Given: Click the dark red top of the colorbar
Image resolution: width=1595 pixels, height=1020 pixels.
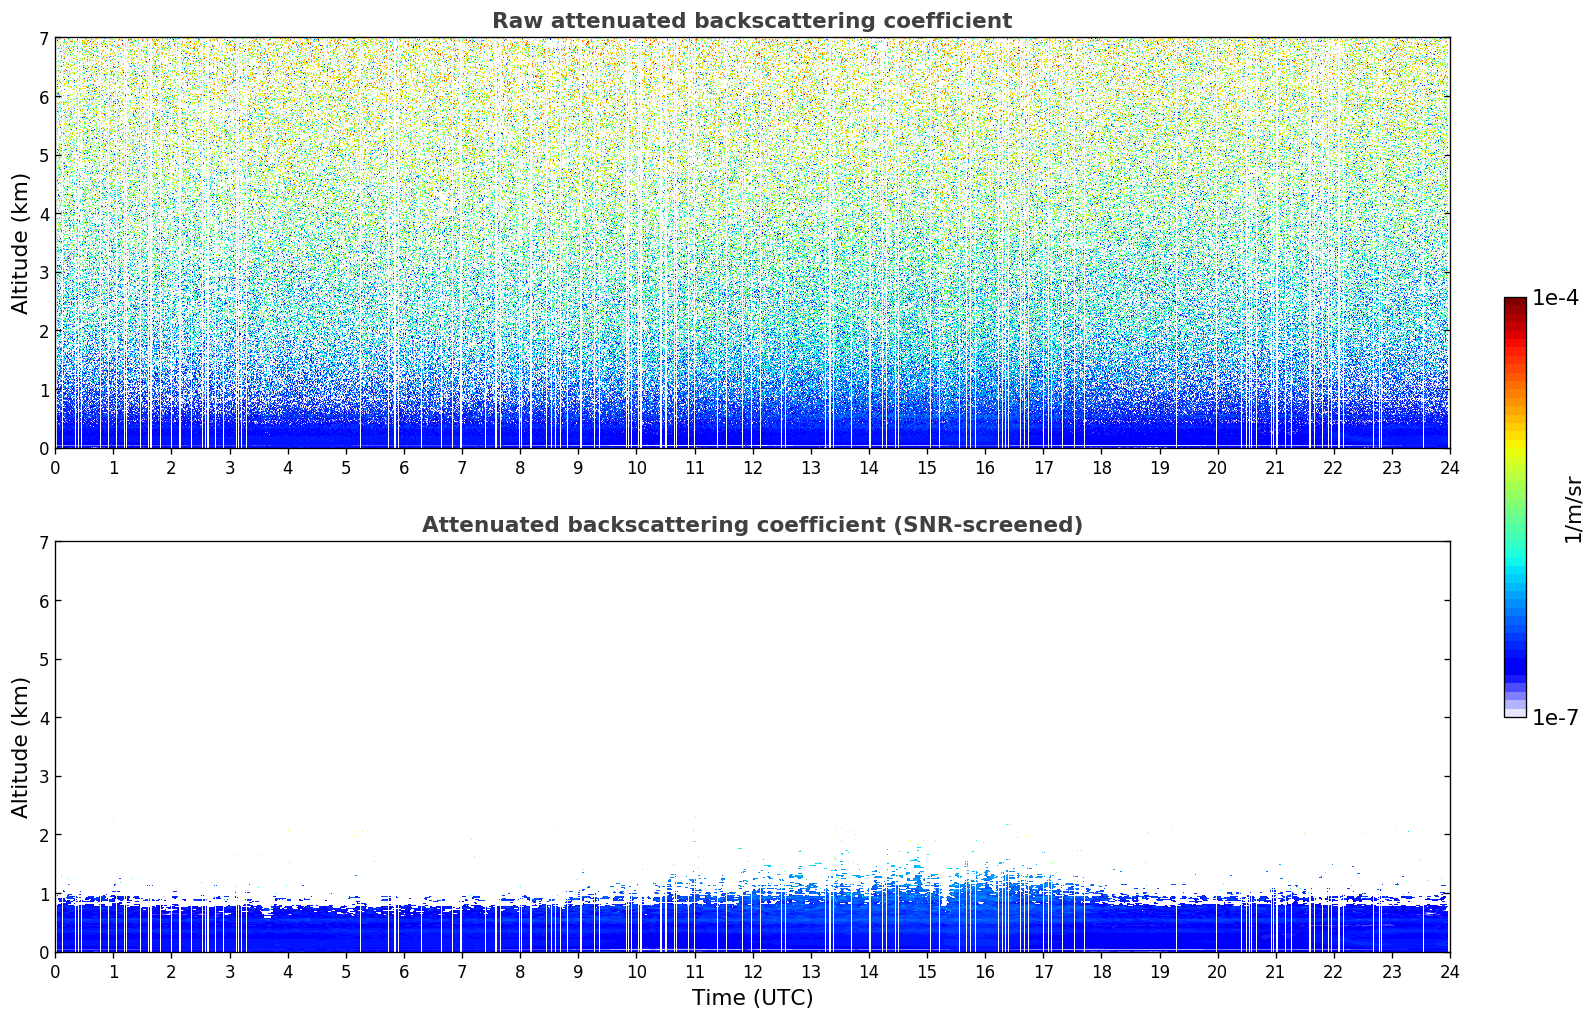Looking at the screenshot, I should (x=1515, y=303).
